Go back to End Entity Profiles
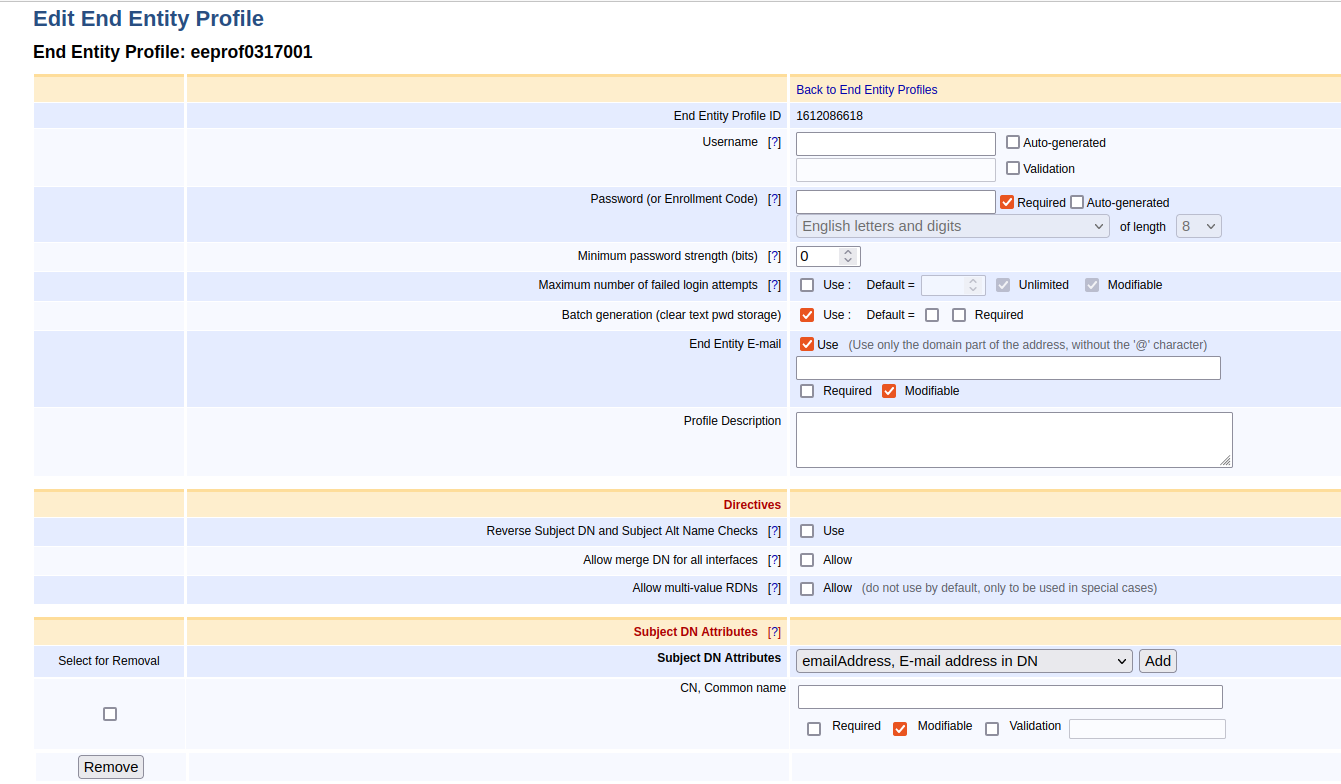The height and width of the screenshot is (784, 1341). 866,90
